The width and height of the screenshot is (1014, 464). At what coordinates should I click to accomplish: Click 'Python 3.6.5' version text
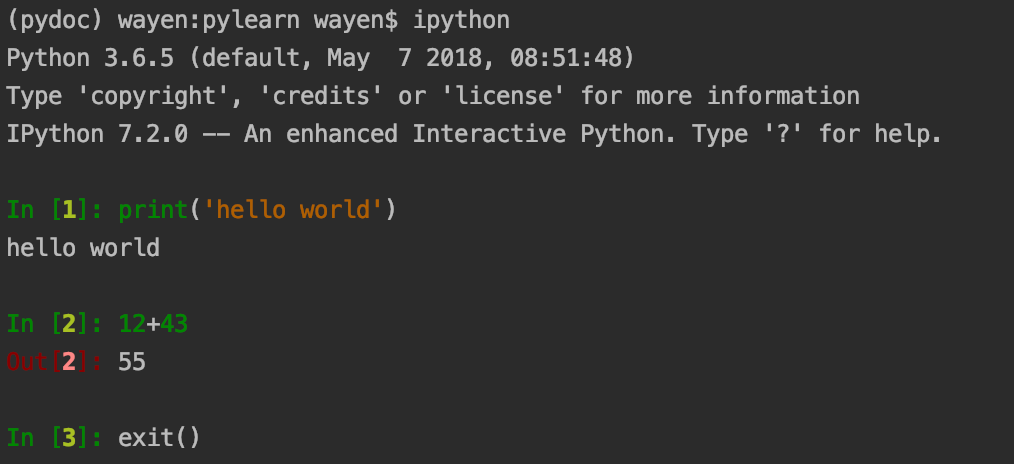pos(91,59)
